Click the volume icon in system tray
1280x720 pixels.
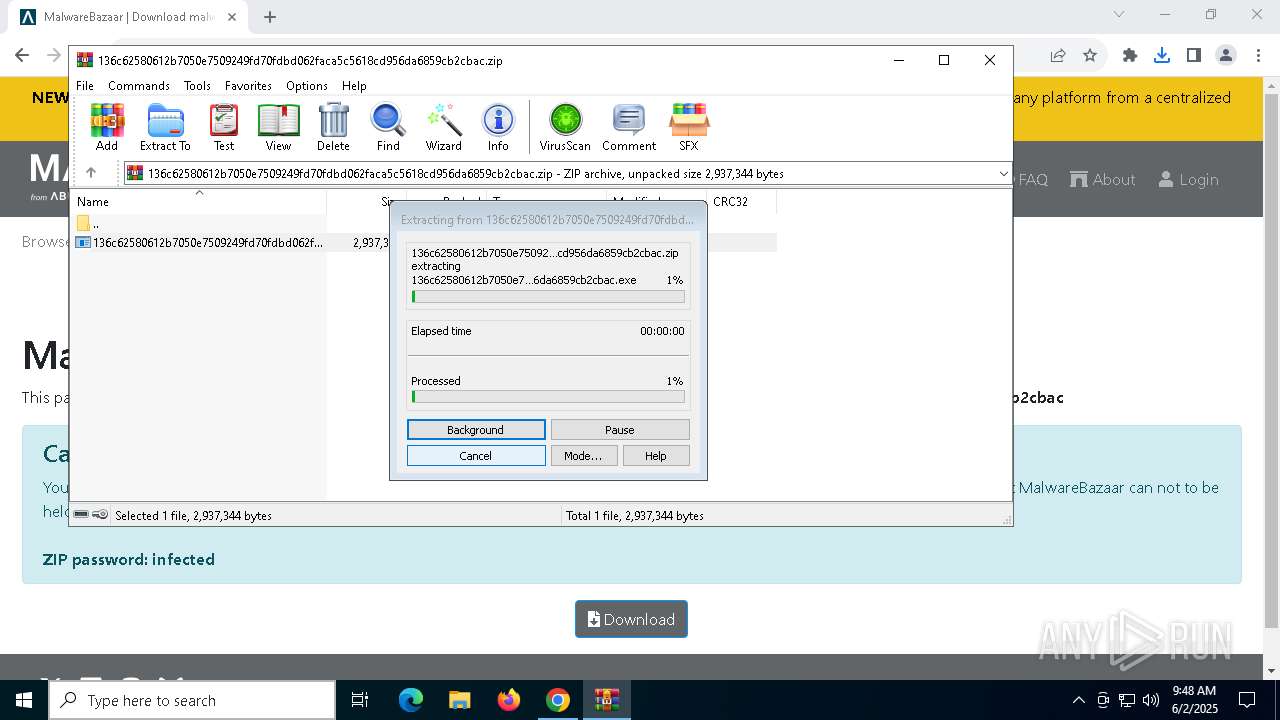point(1151,700)
